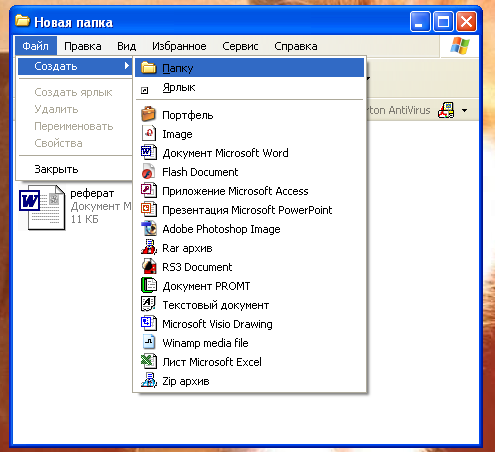The height and width of the screenshot is (452, 495).
Task: Minimize the Новая папка window
Action: pos(420,21)
